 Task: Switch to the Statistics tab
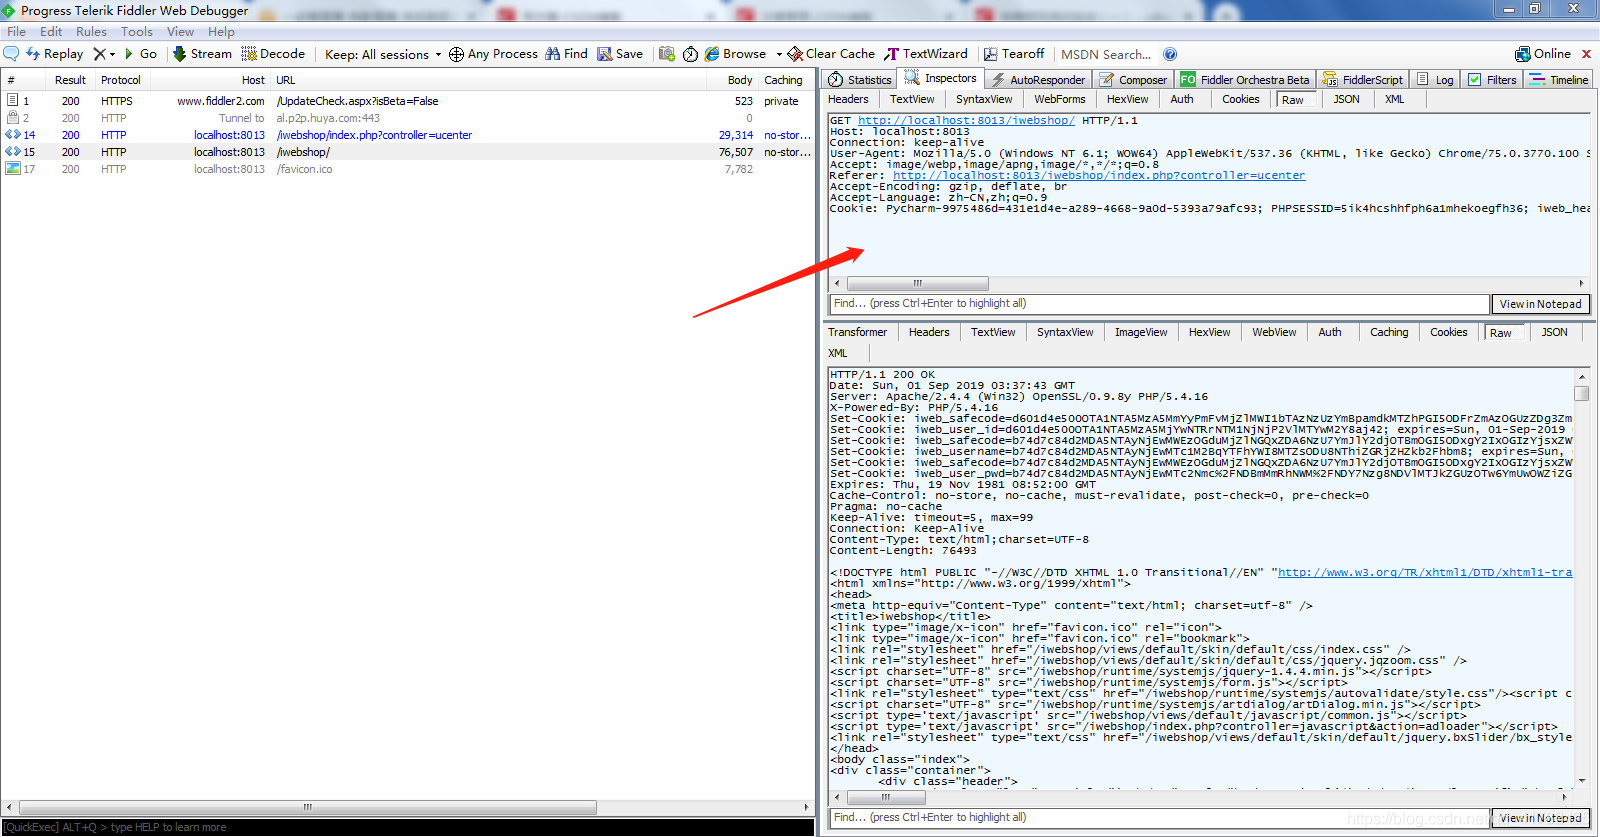[x=860, y=79]
